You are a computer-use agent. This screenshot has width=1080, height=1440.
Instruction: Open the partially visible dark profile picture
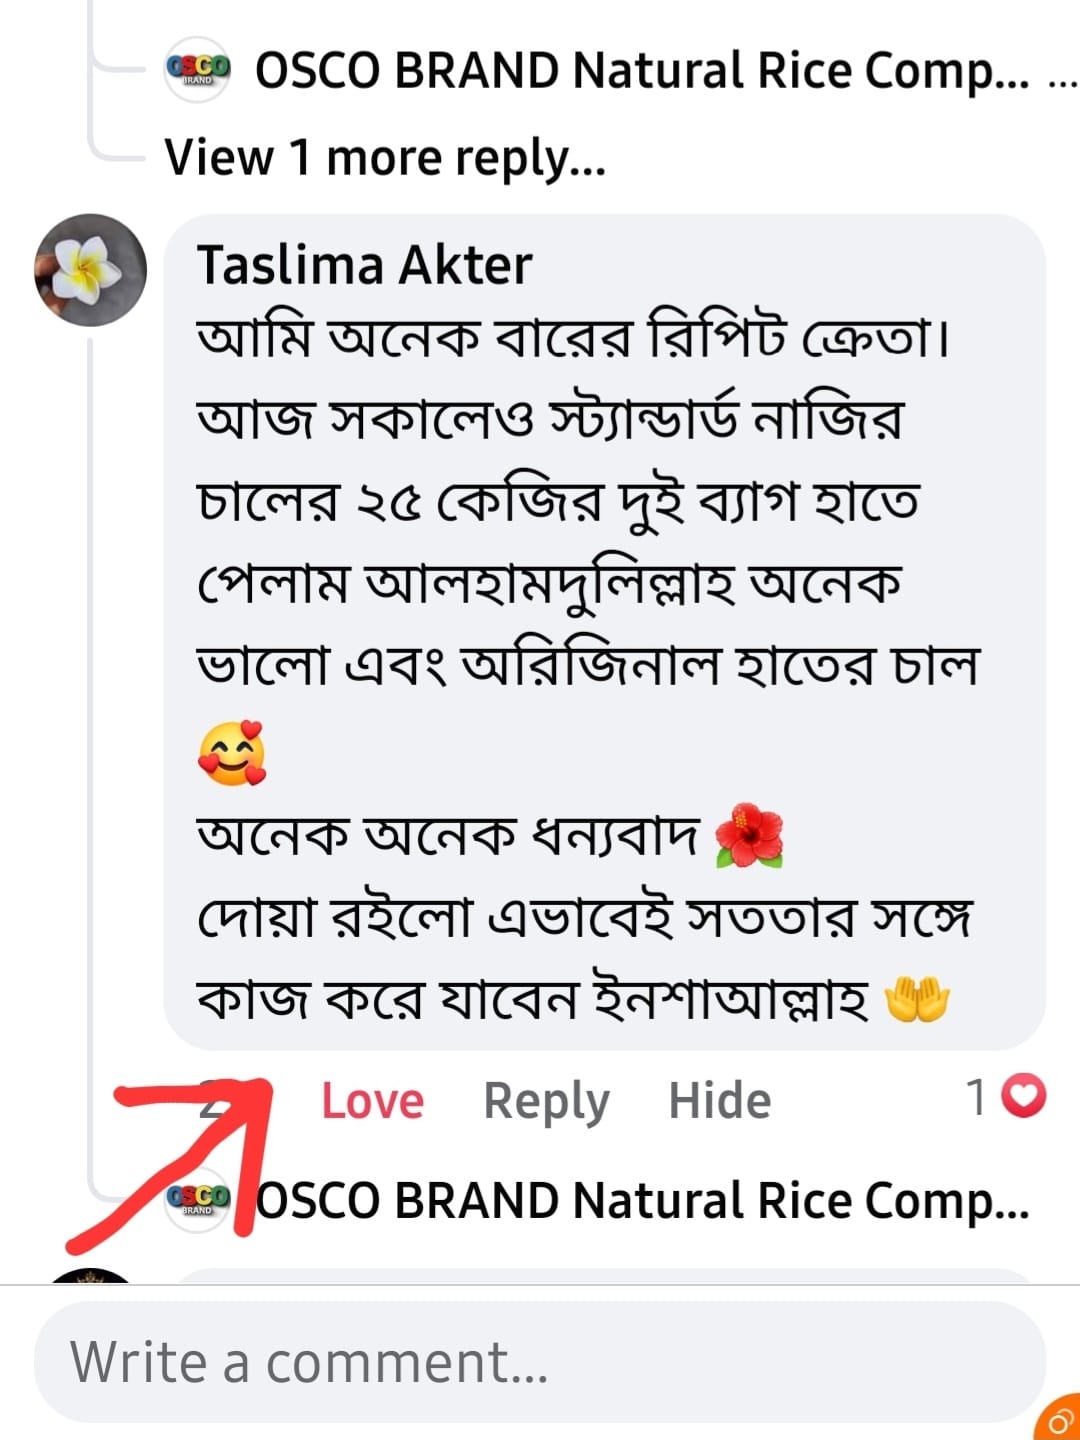pos(92,1276)
